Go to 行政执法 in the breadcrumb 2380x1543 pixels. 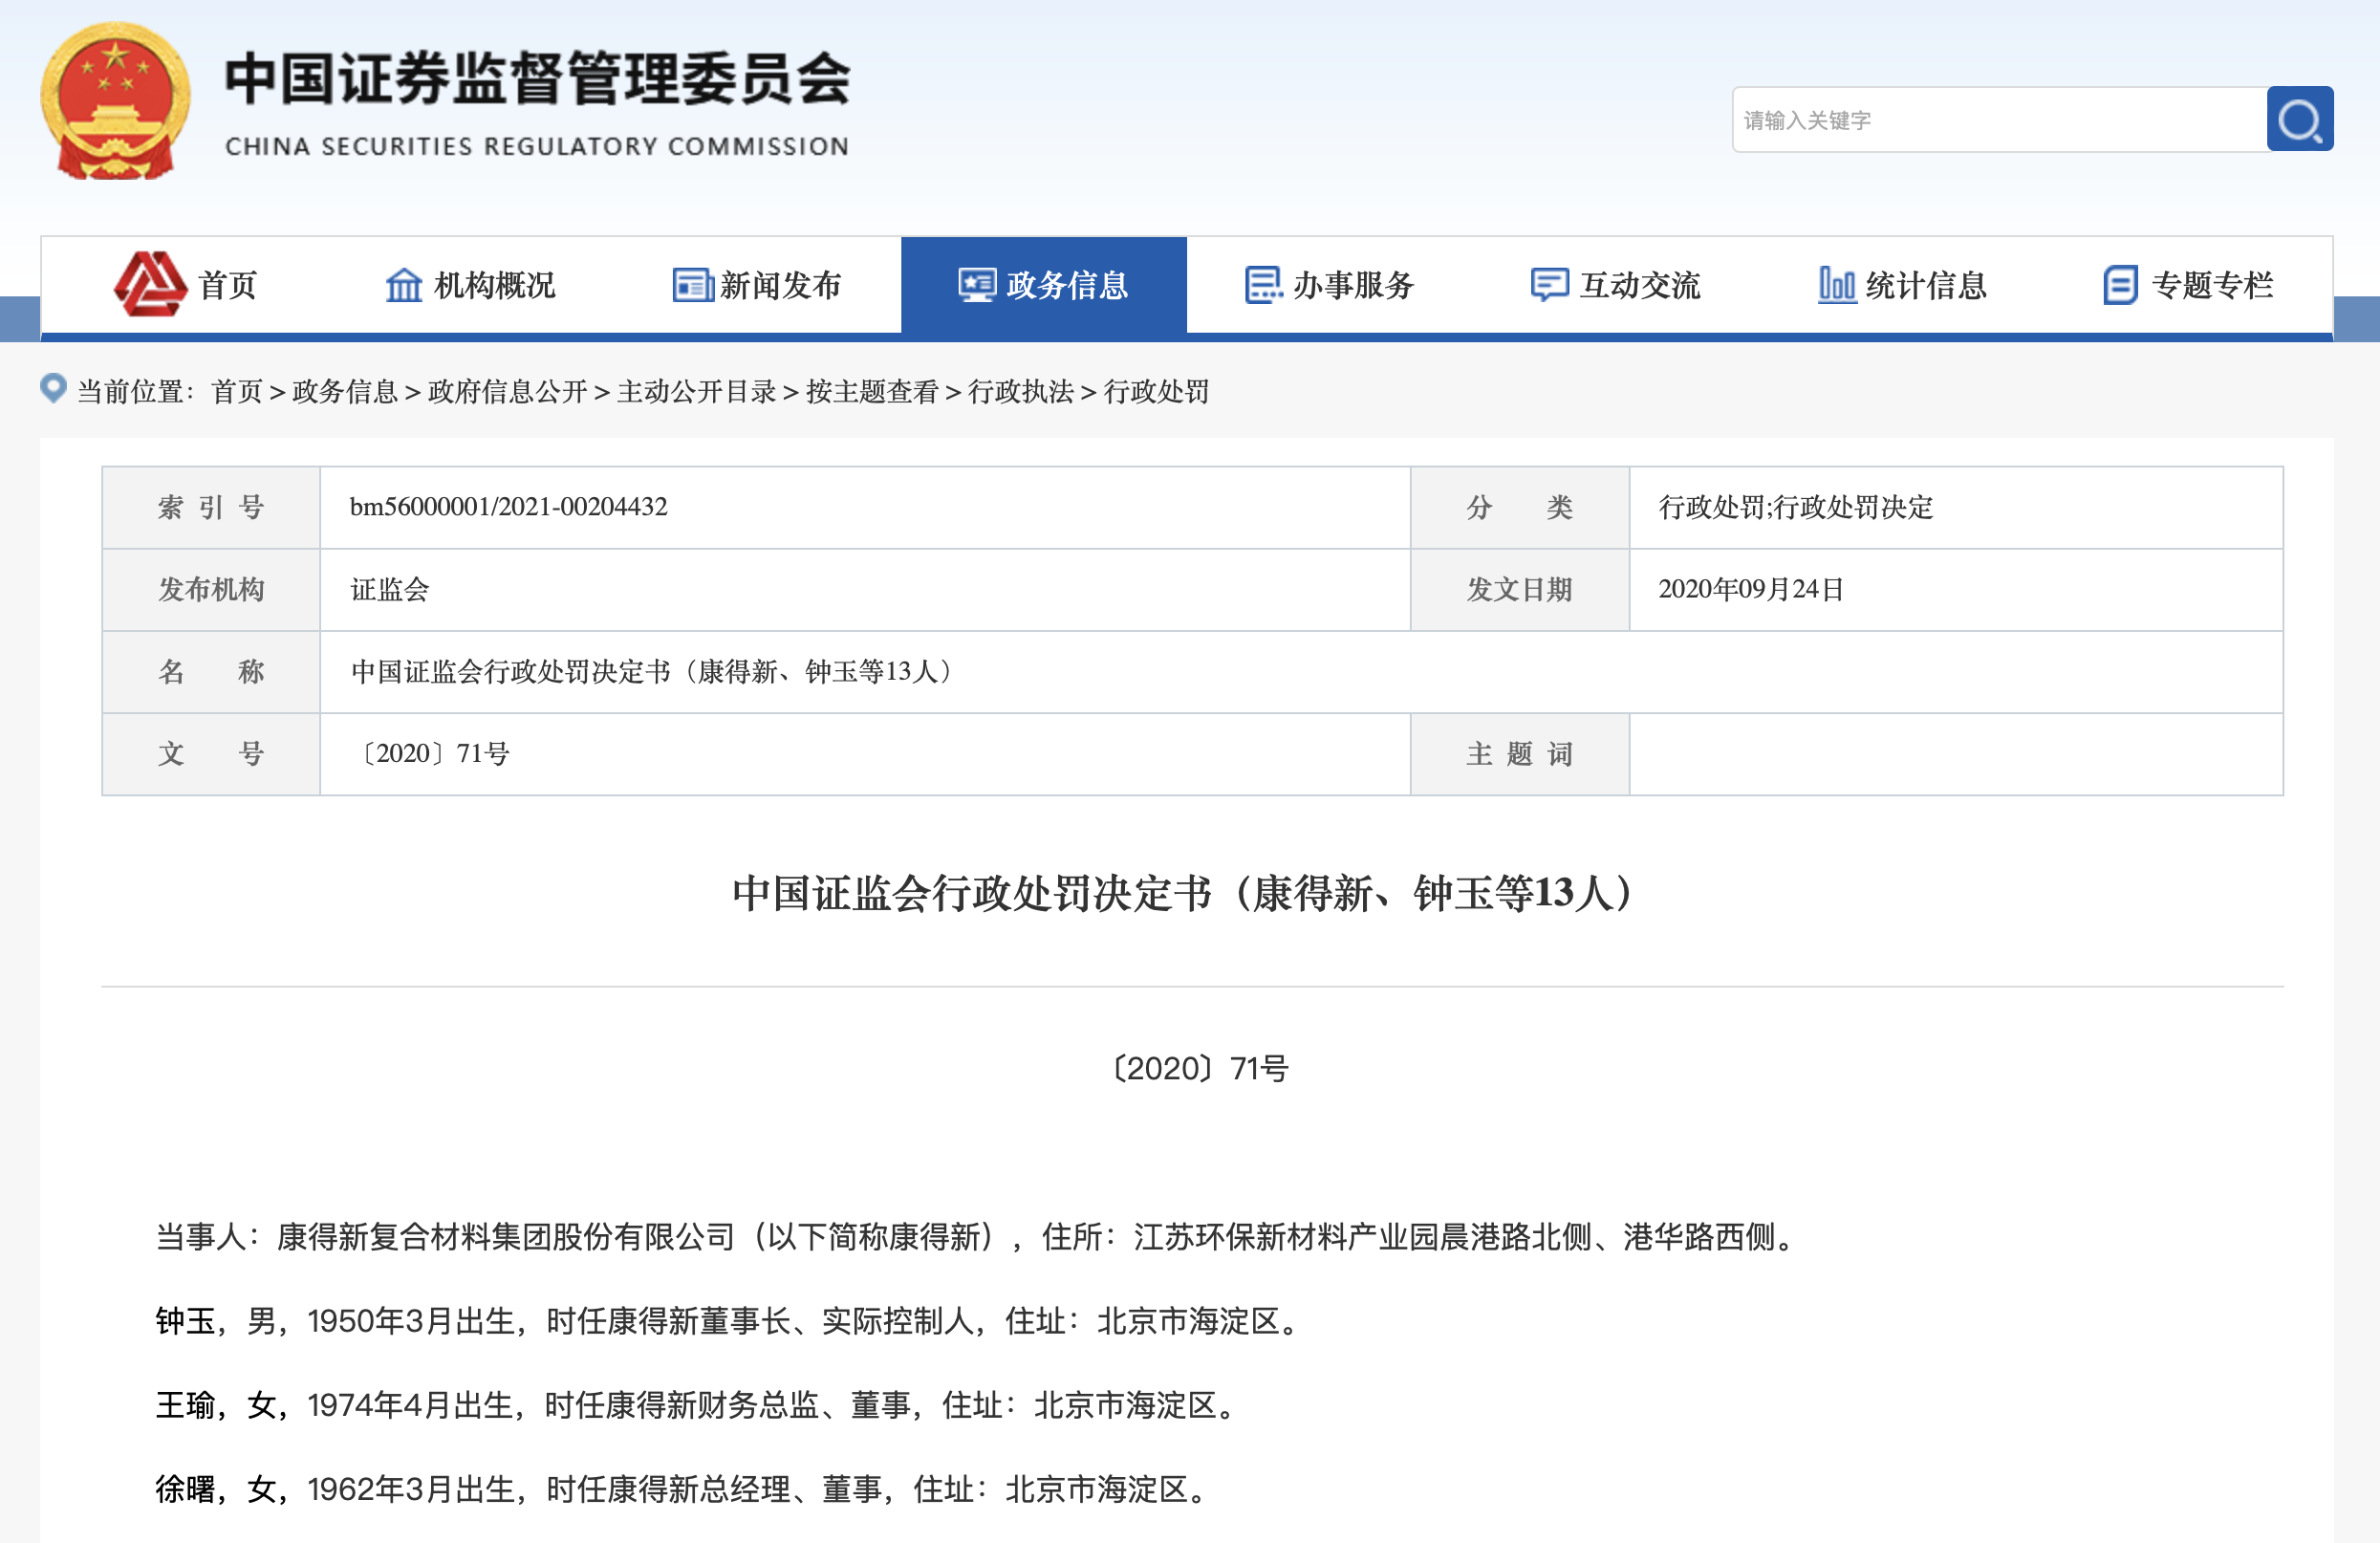pos(1020,392)
